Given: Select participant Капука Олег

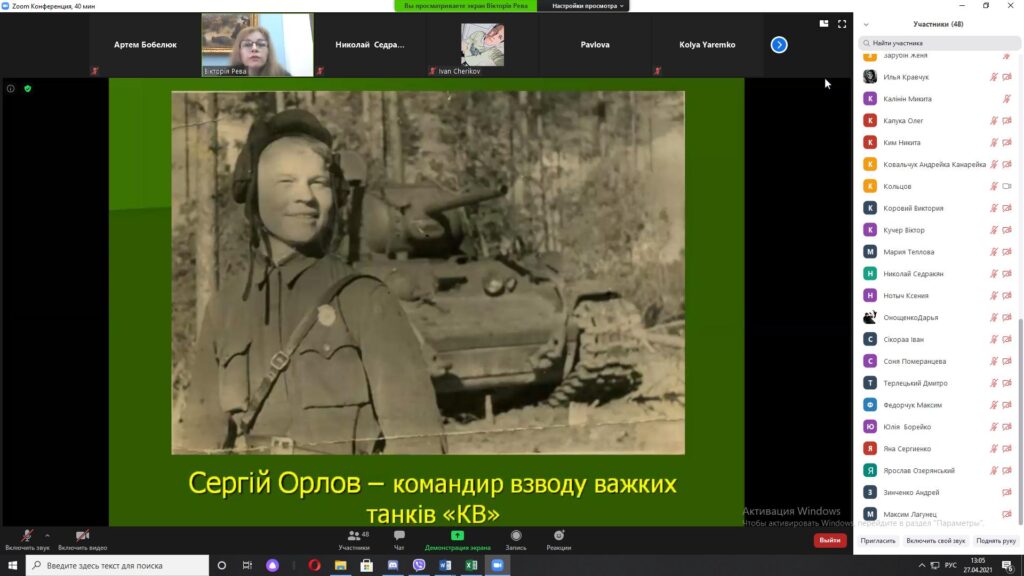Looking at the screenshot, I should (938, 121).
